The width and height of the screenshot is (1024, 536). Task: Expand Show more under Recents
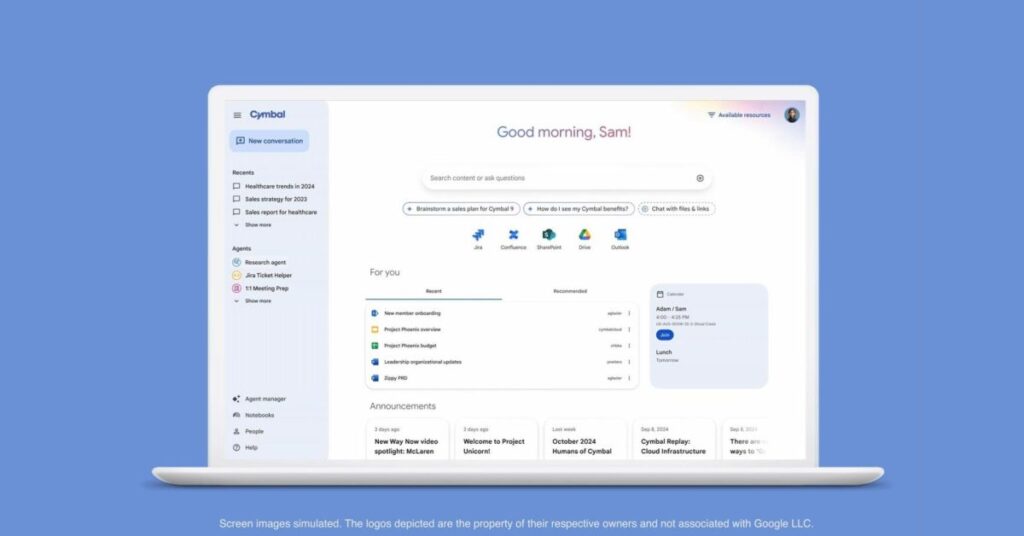[253, 225]
